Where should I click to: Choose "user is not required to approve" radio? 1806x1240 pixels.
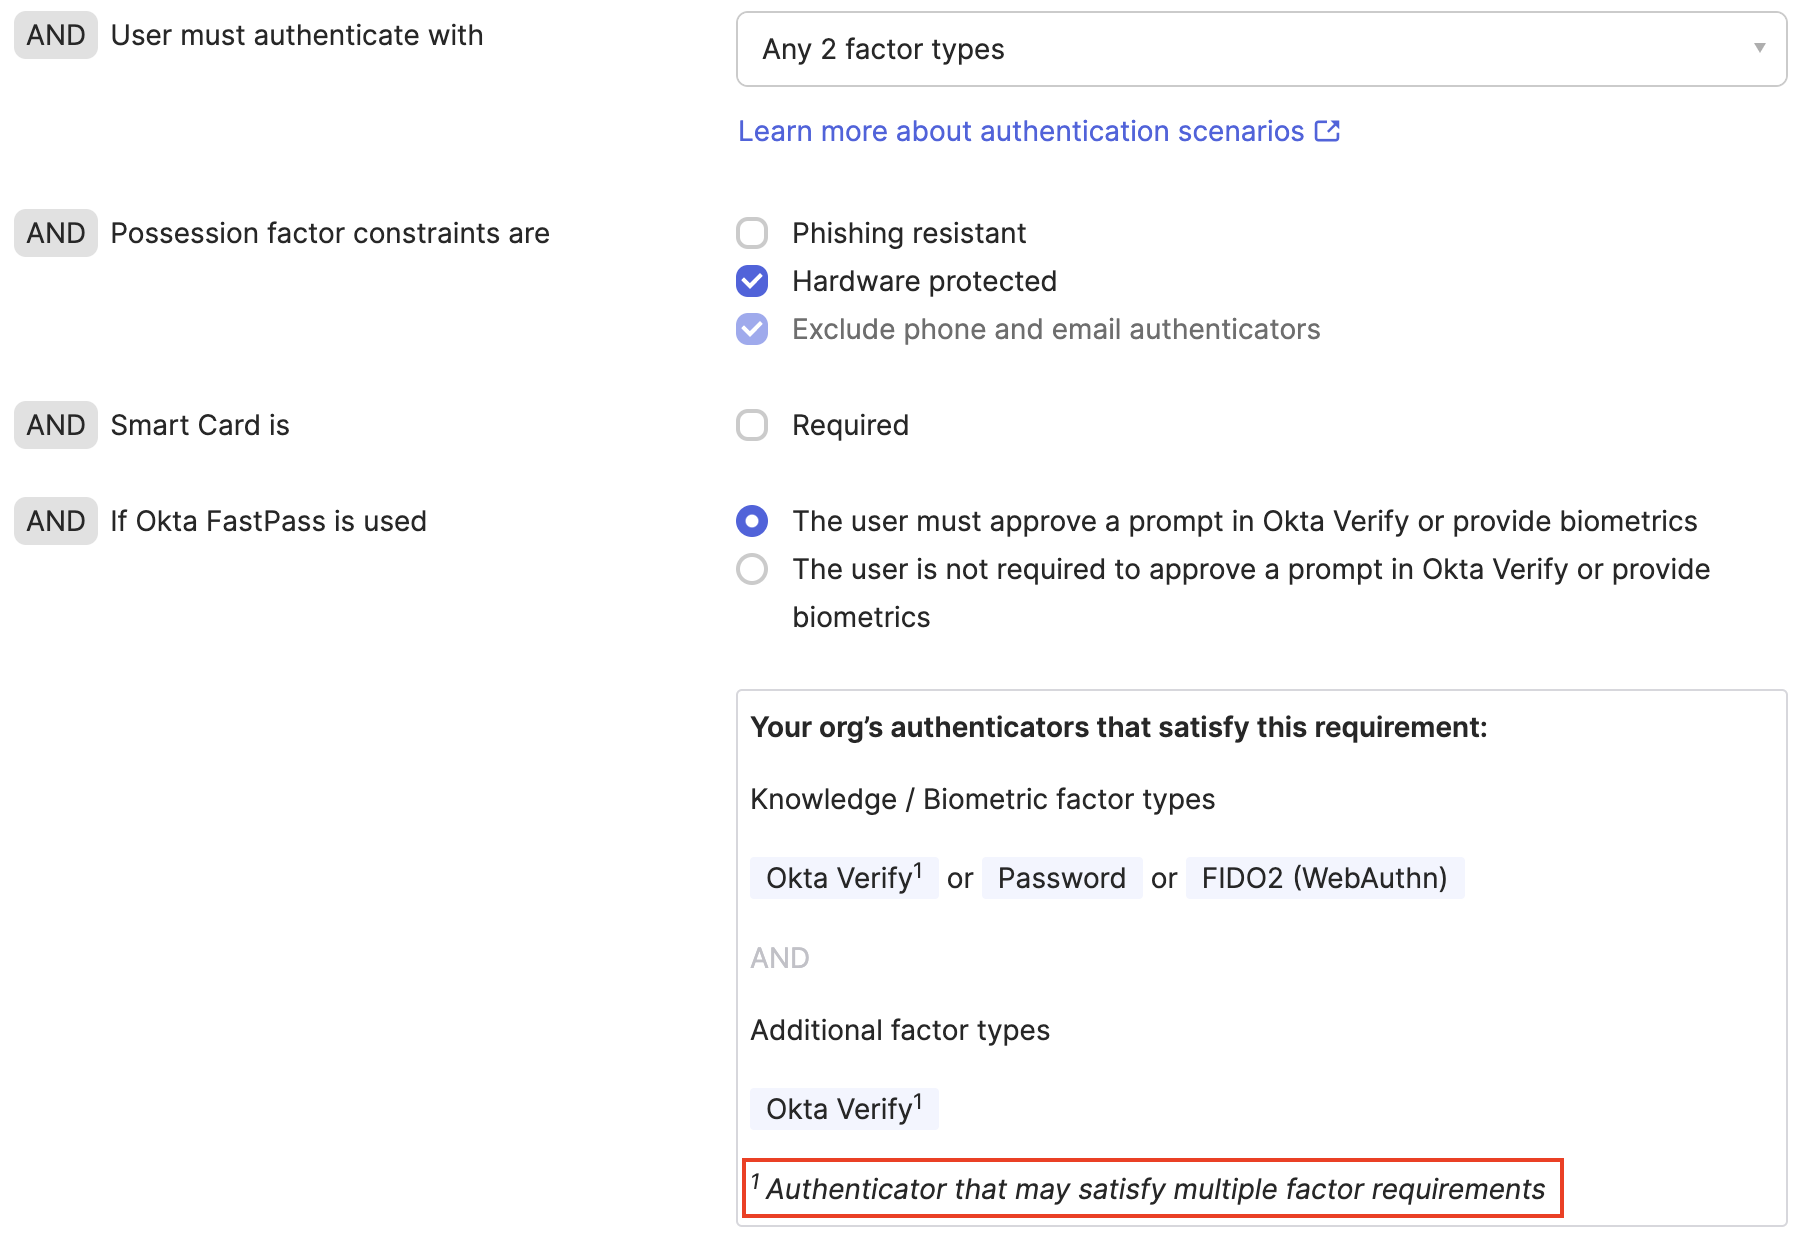coord(752,569)
